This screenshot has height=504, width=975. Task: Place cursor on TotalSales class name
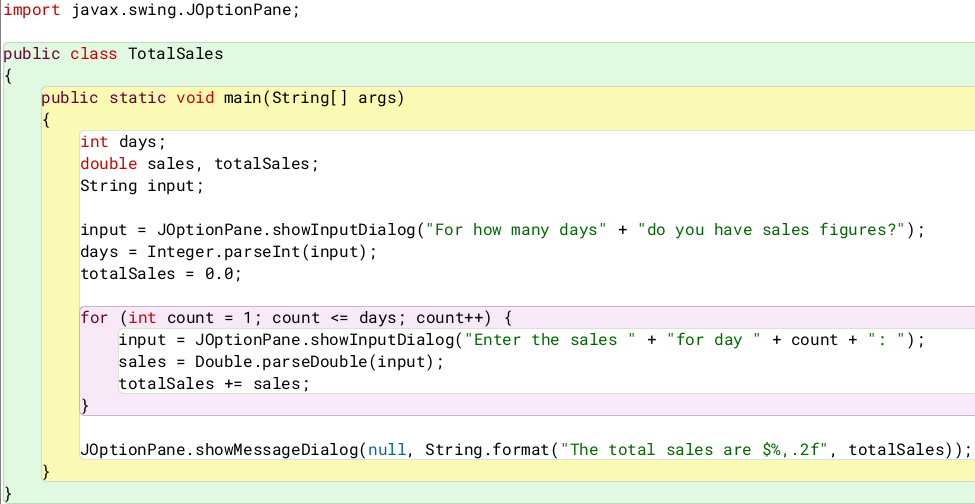(x=175, y=53)
